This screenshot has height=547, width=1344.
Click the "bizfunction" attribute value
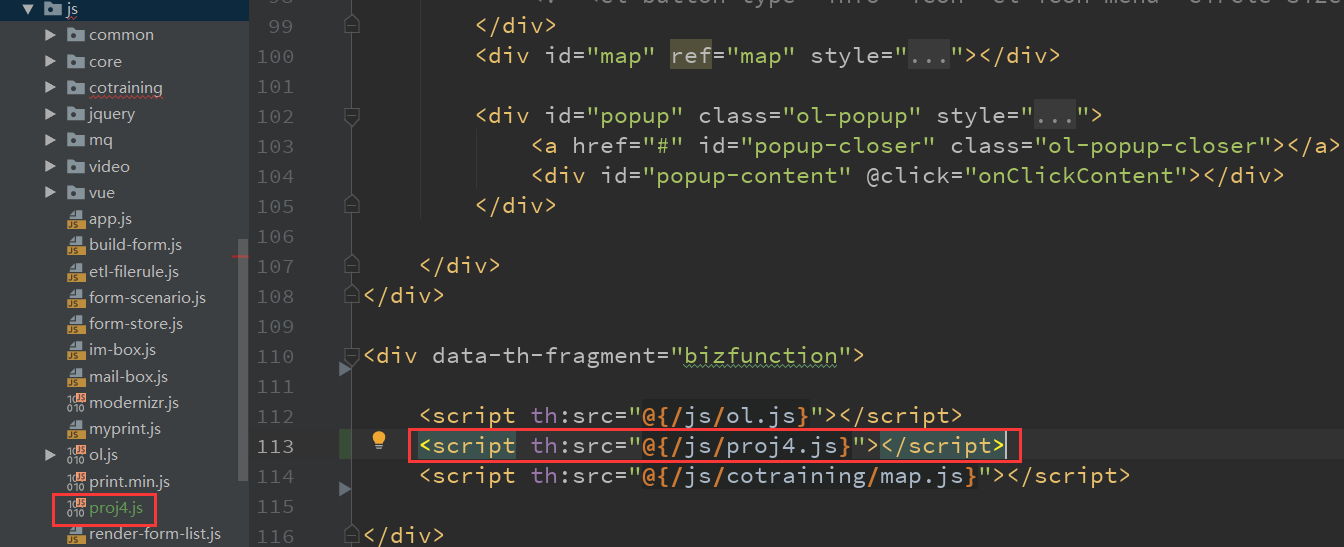760,356
